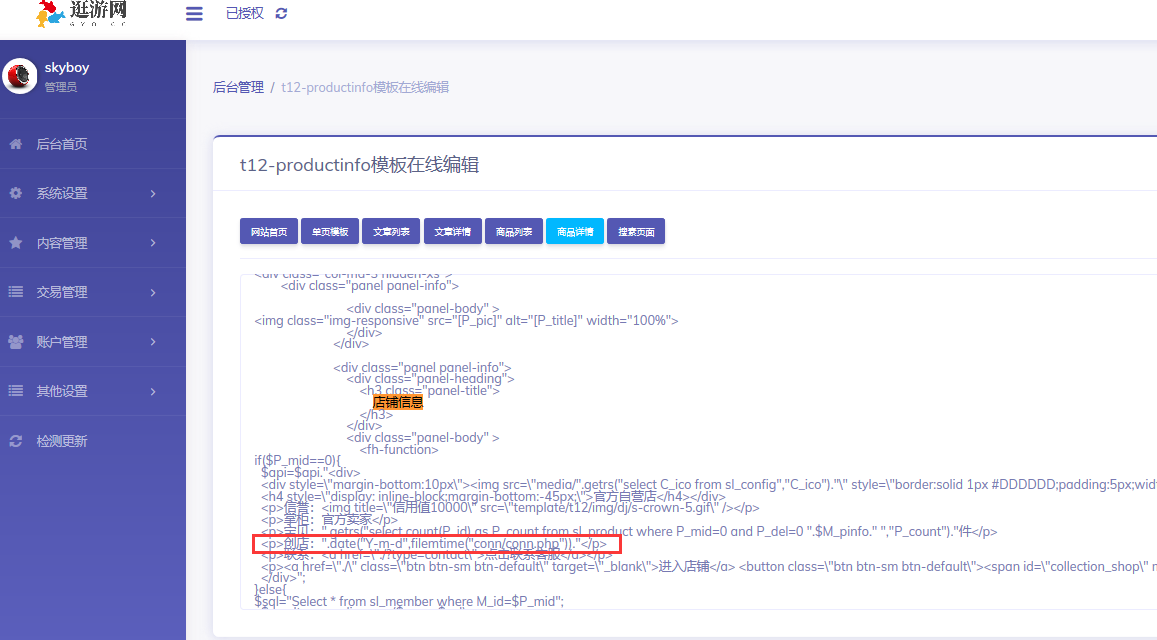Click the 已授权 status link
1157x640 pixels.
(245, 13)
